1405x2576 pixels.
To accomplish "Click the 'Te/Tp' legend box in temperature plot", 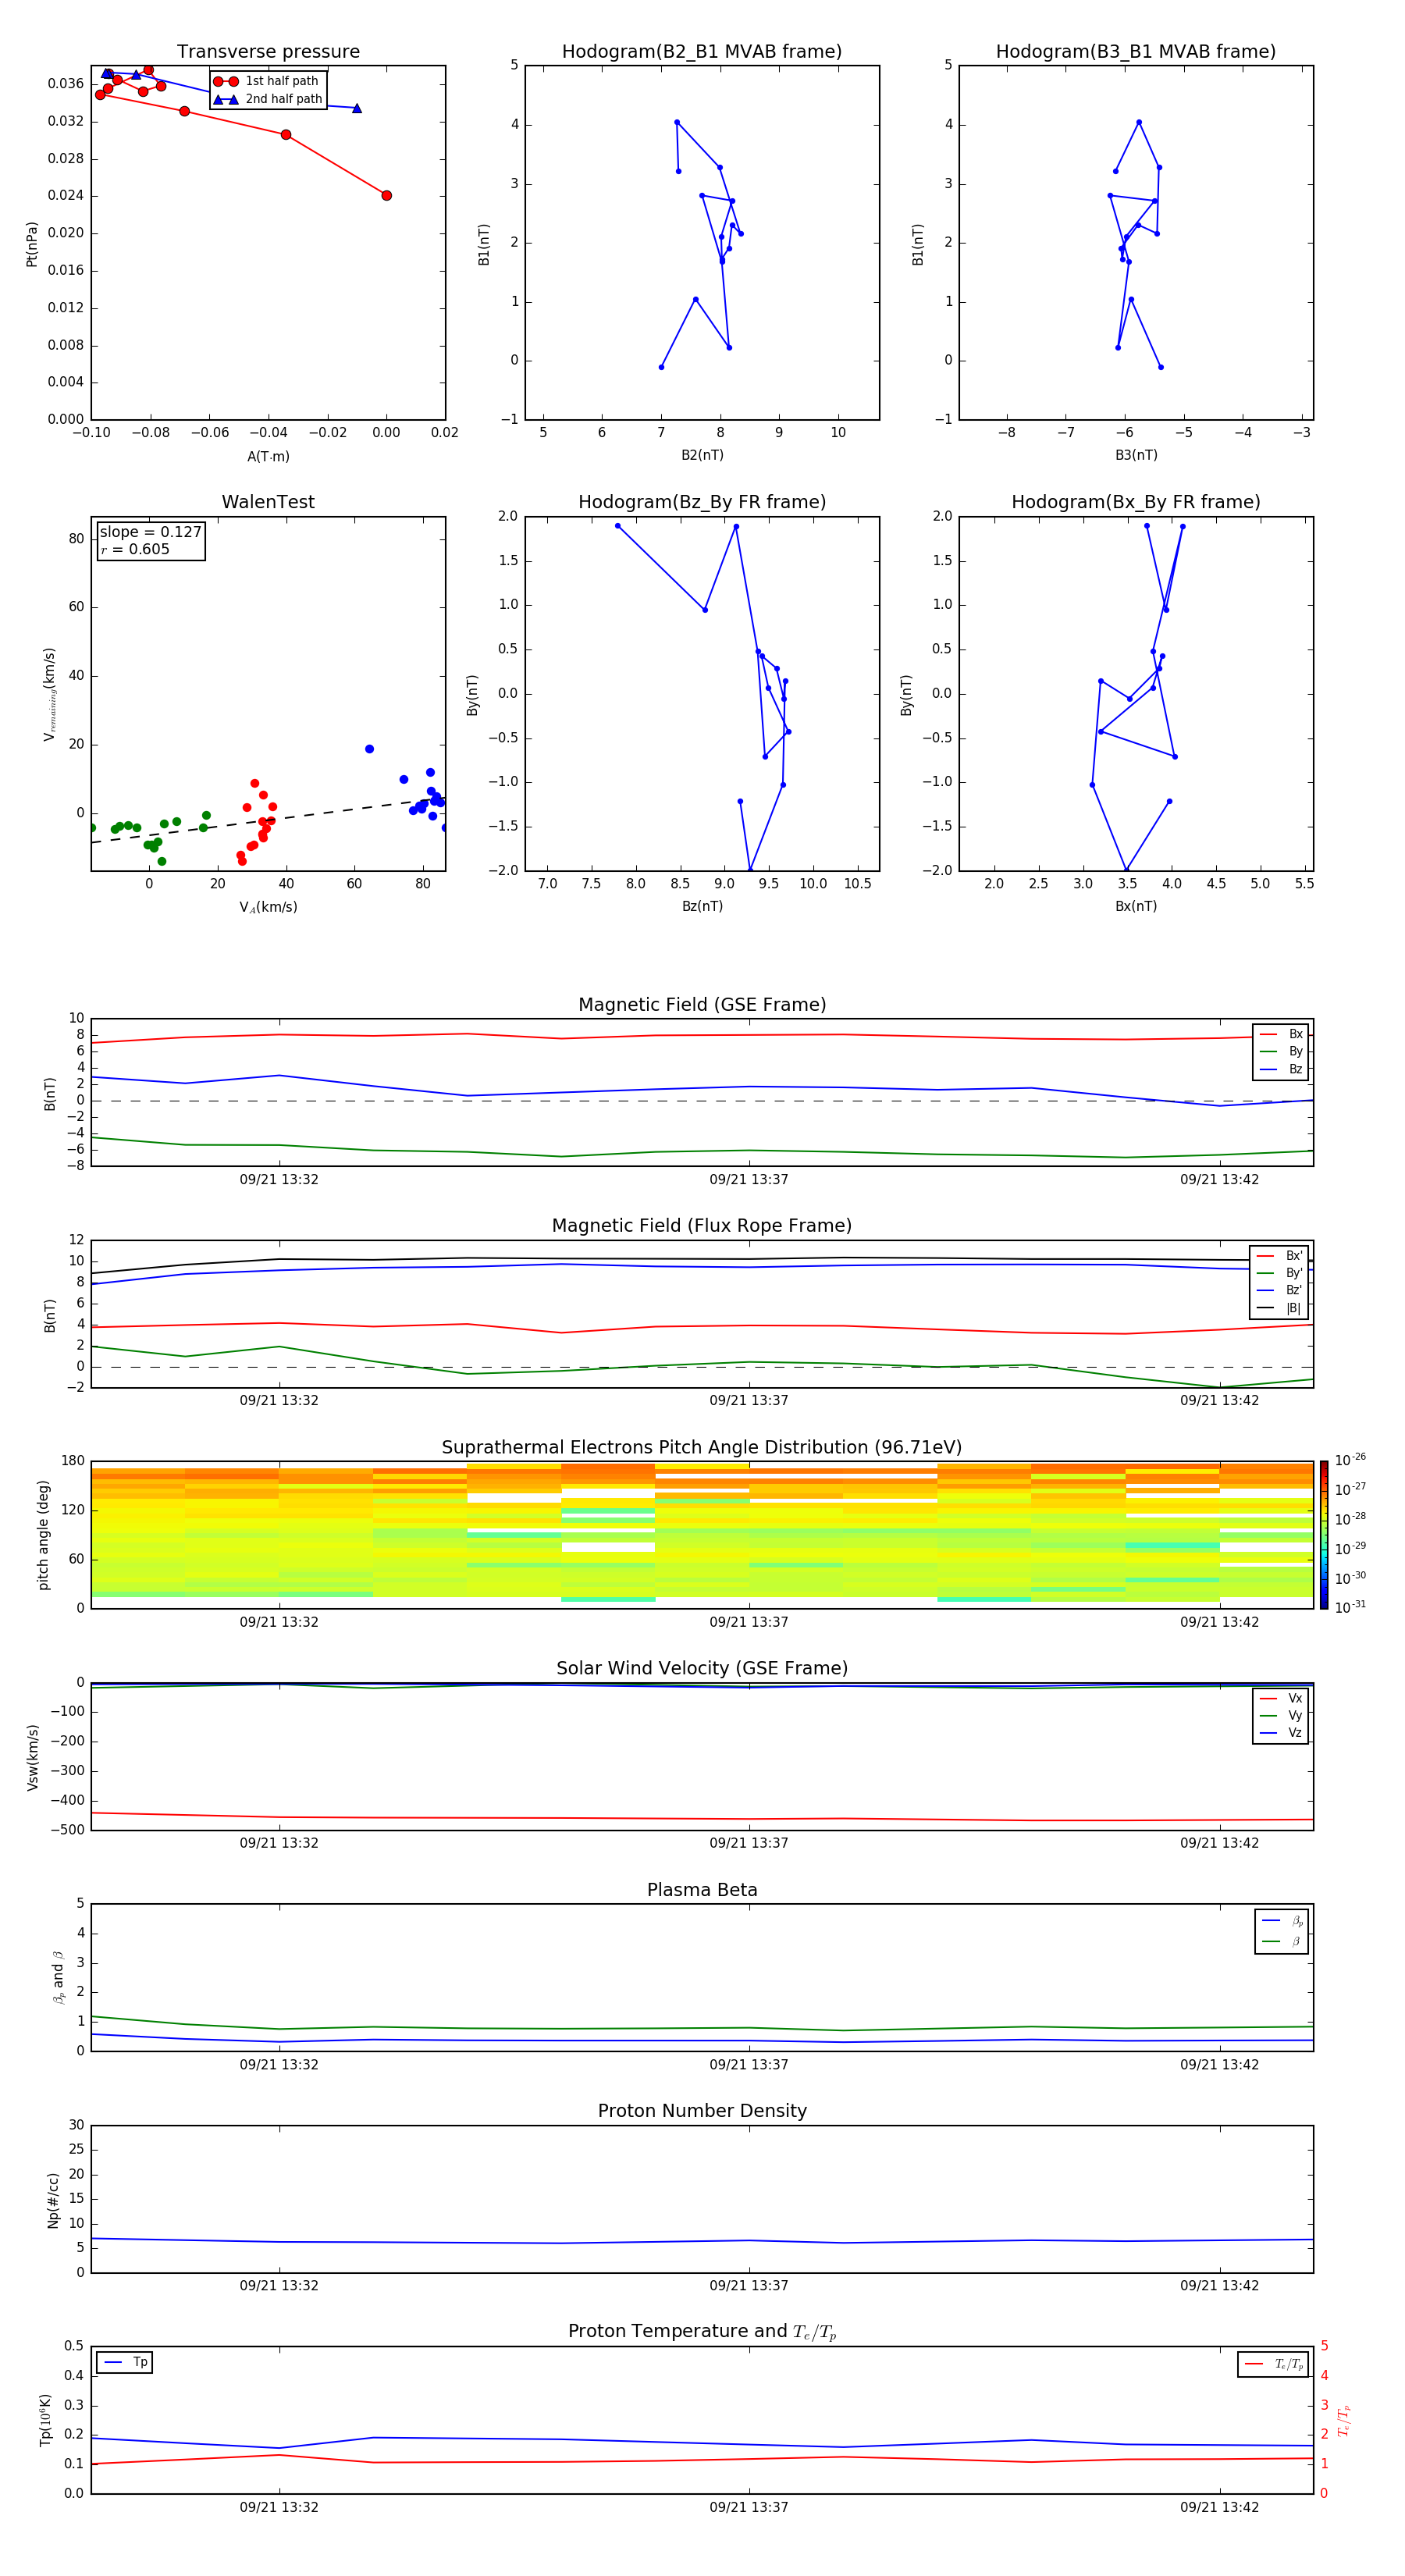I will pos(1273,2365).
